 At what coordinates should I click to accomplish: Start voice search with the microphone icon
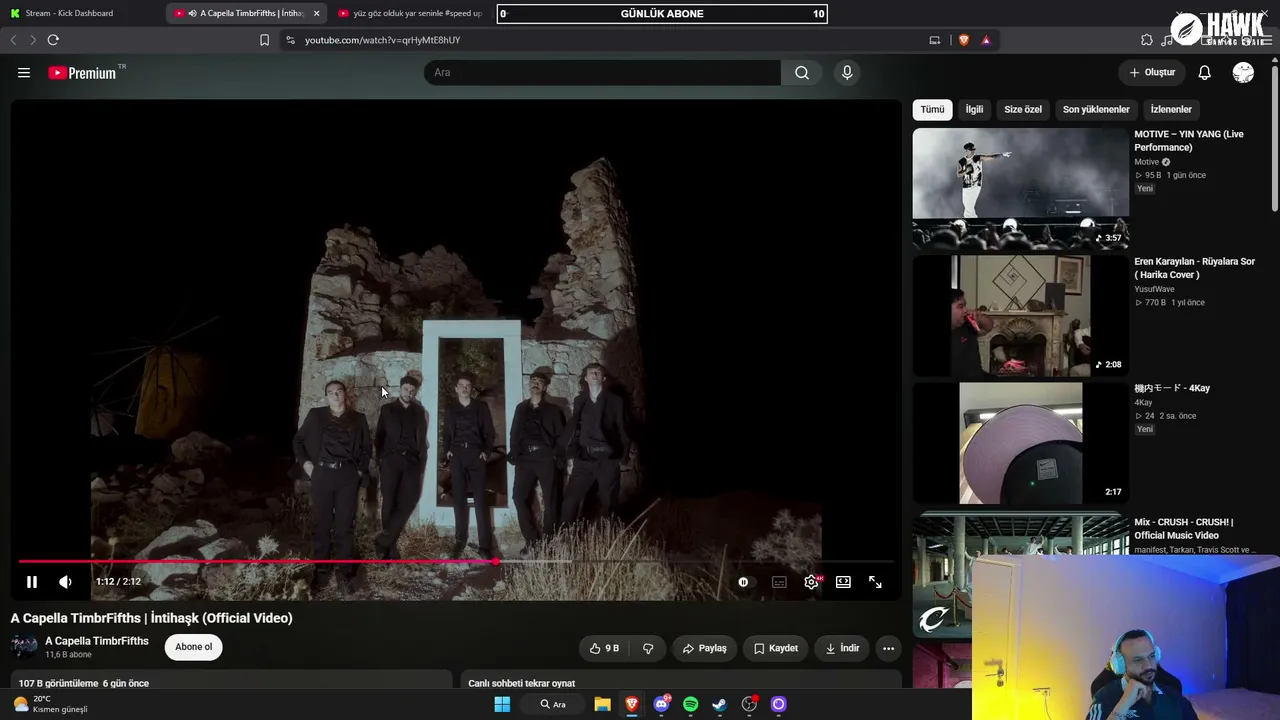(x=847, y=73)
